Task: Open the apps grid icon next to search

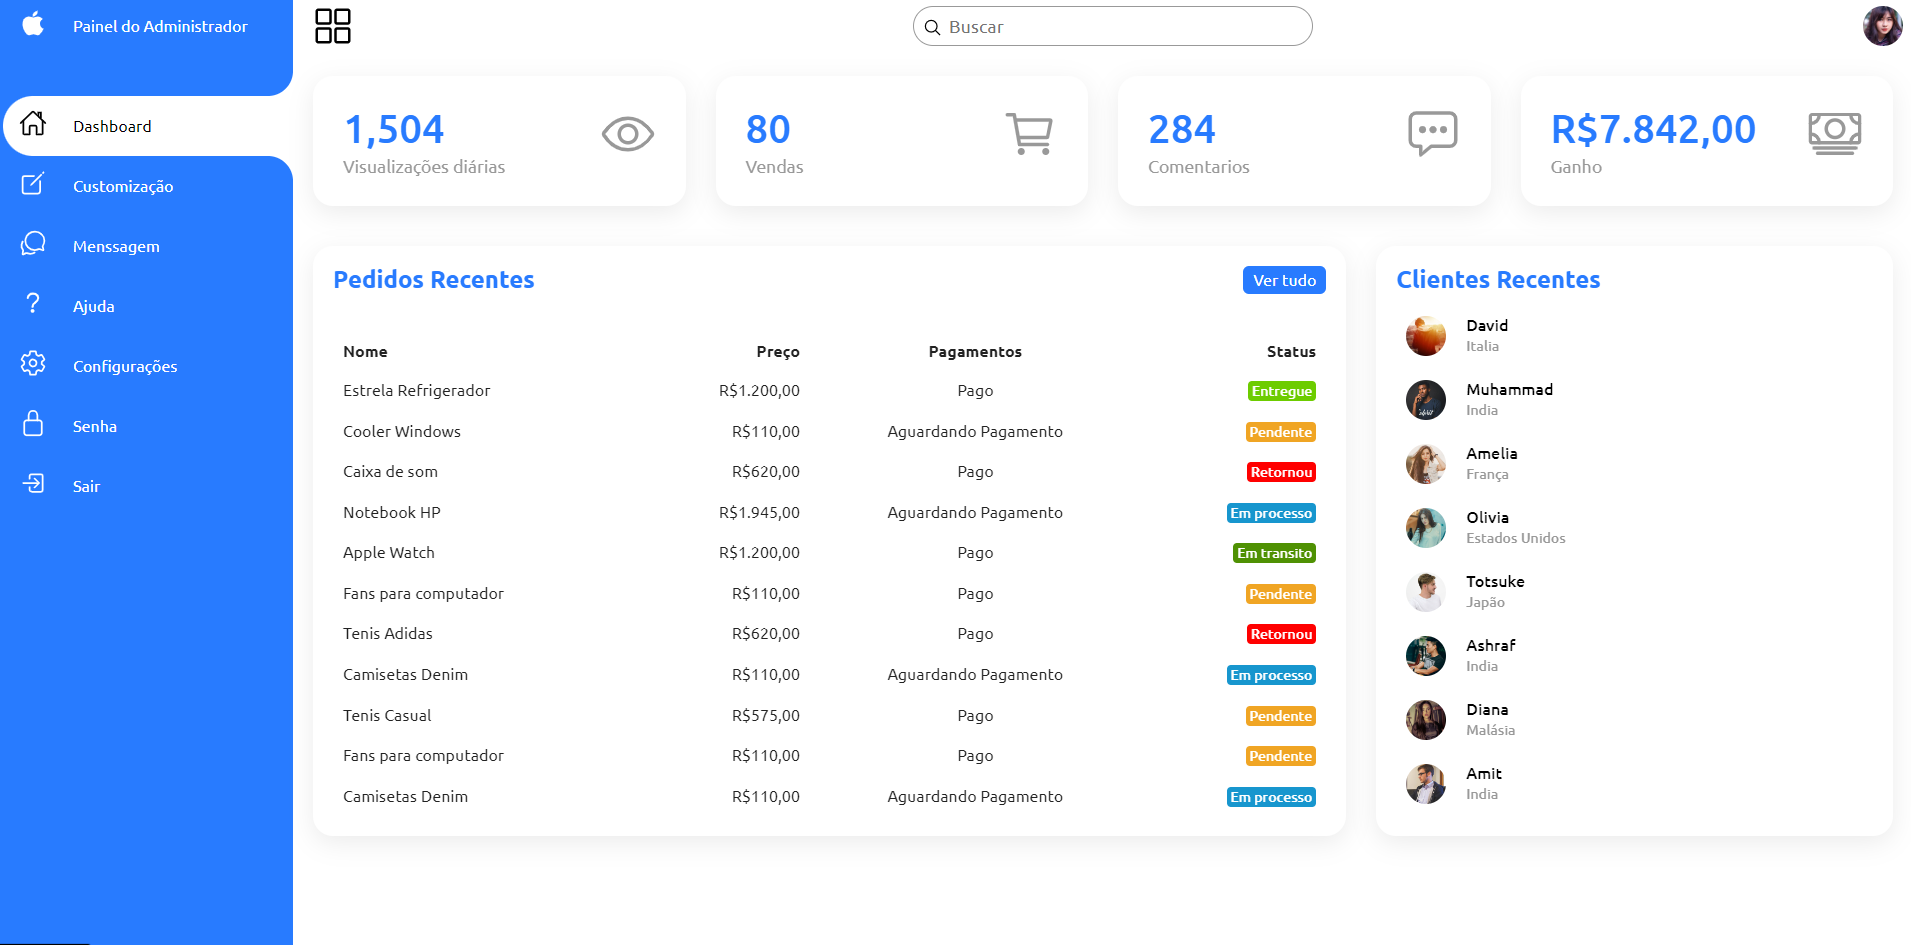Action: pyautogui.click(x=333, y=26)
